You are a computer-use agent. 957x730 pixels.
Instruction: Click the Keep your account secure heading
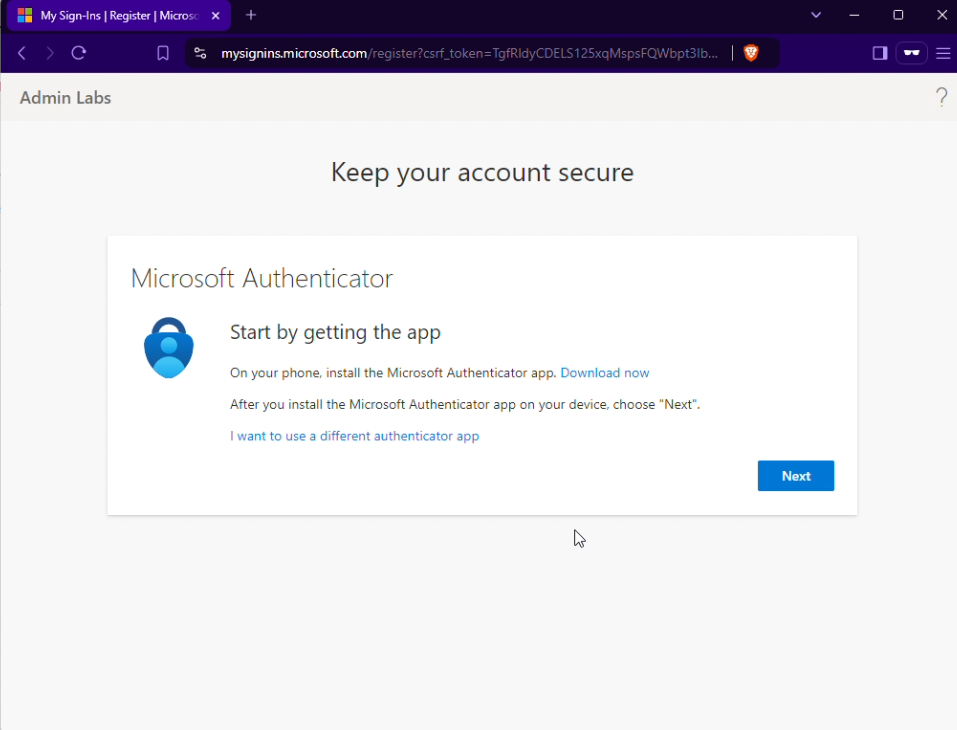482,172
